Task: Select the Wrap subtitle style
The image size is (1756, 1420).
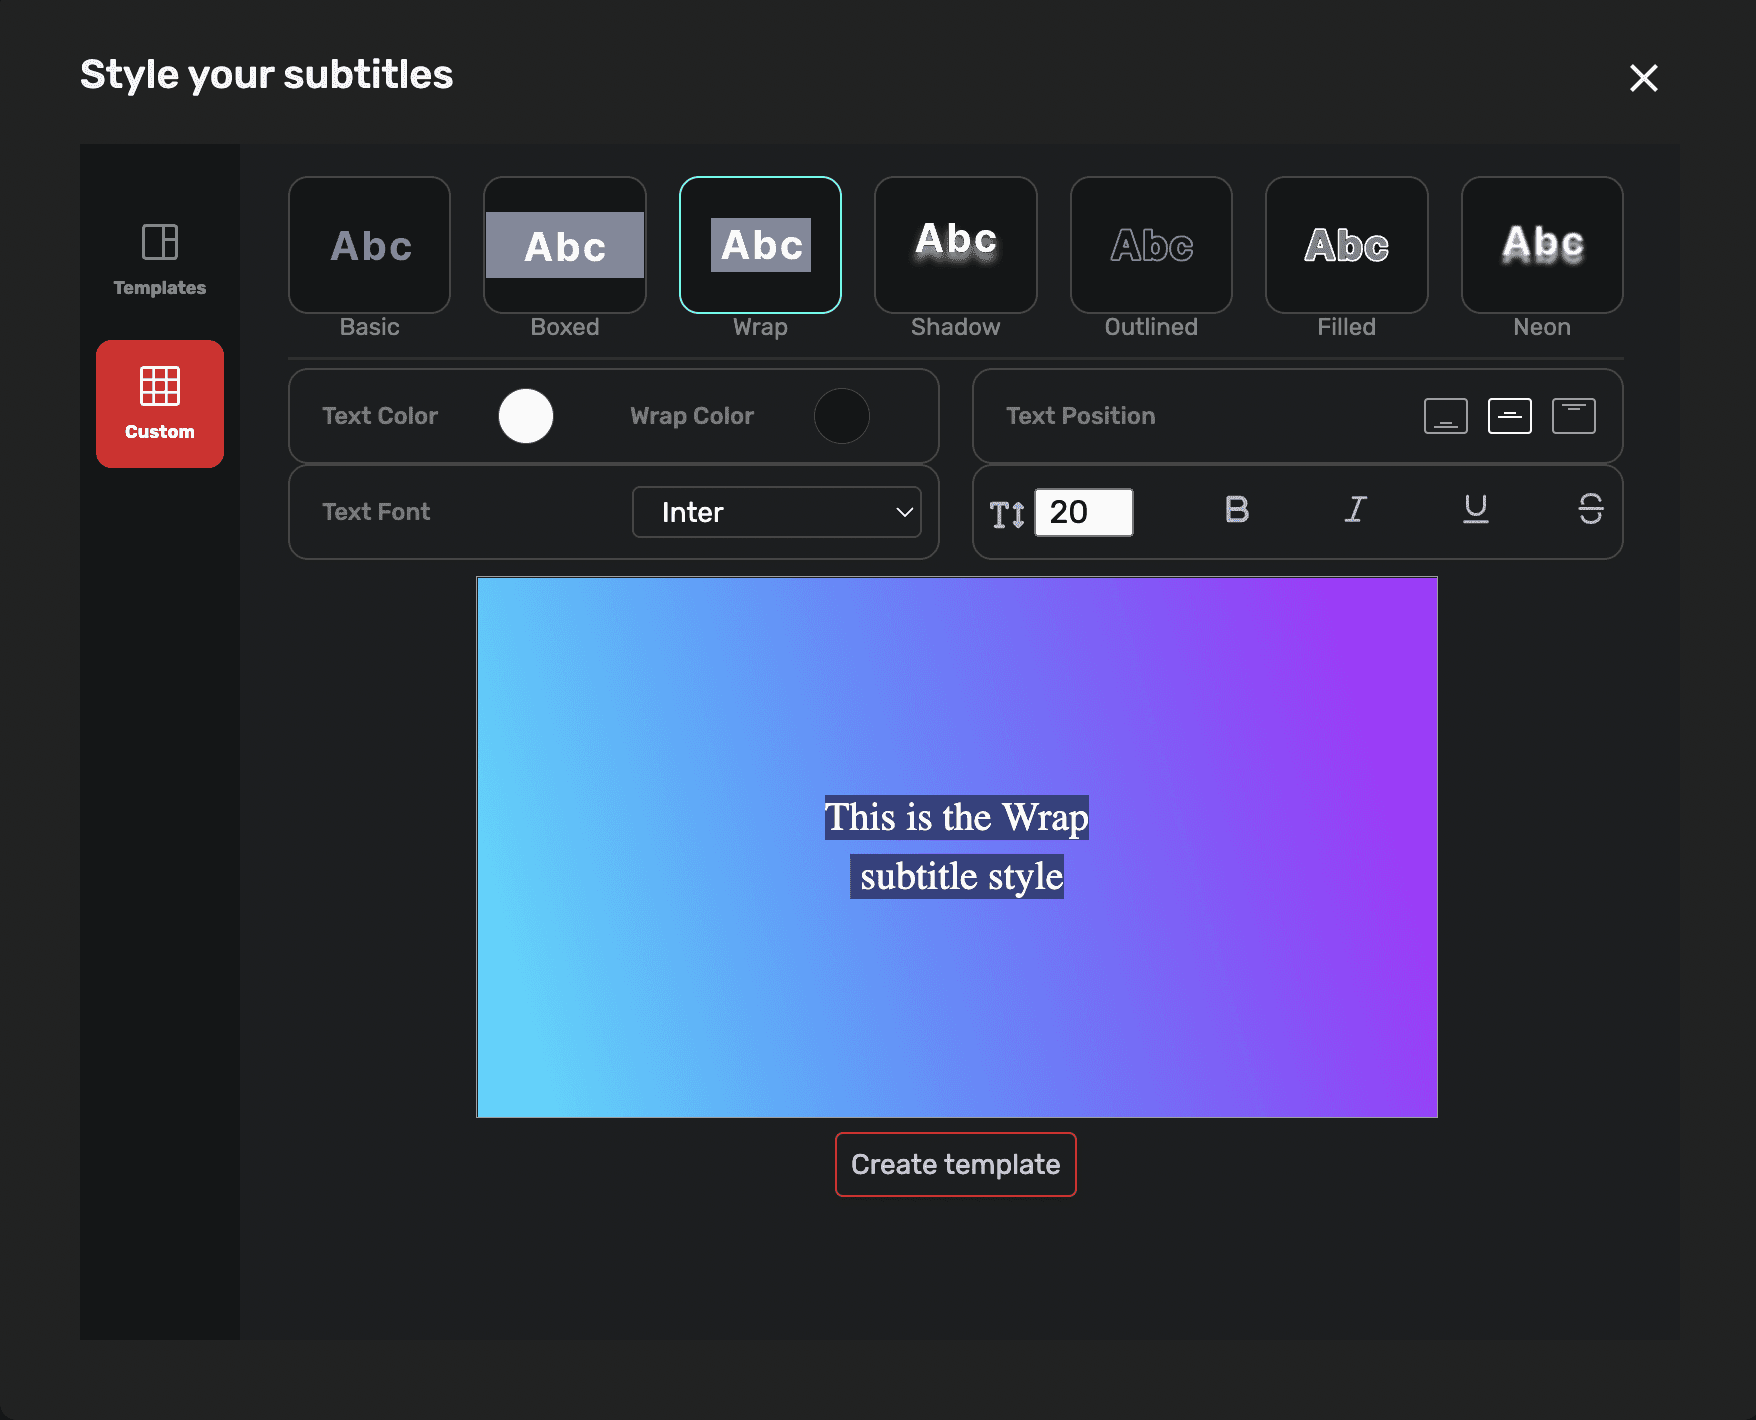Action: pyautogui.click(x=760, y=245)
